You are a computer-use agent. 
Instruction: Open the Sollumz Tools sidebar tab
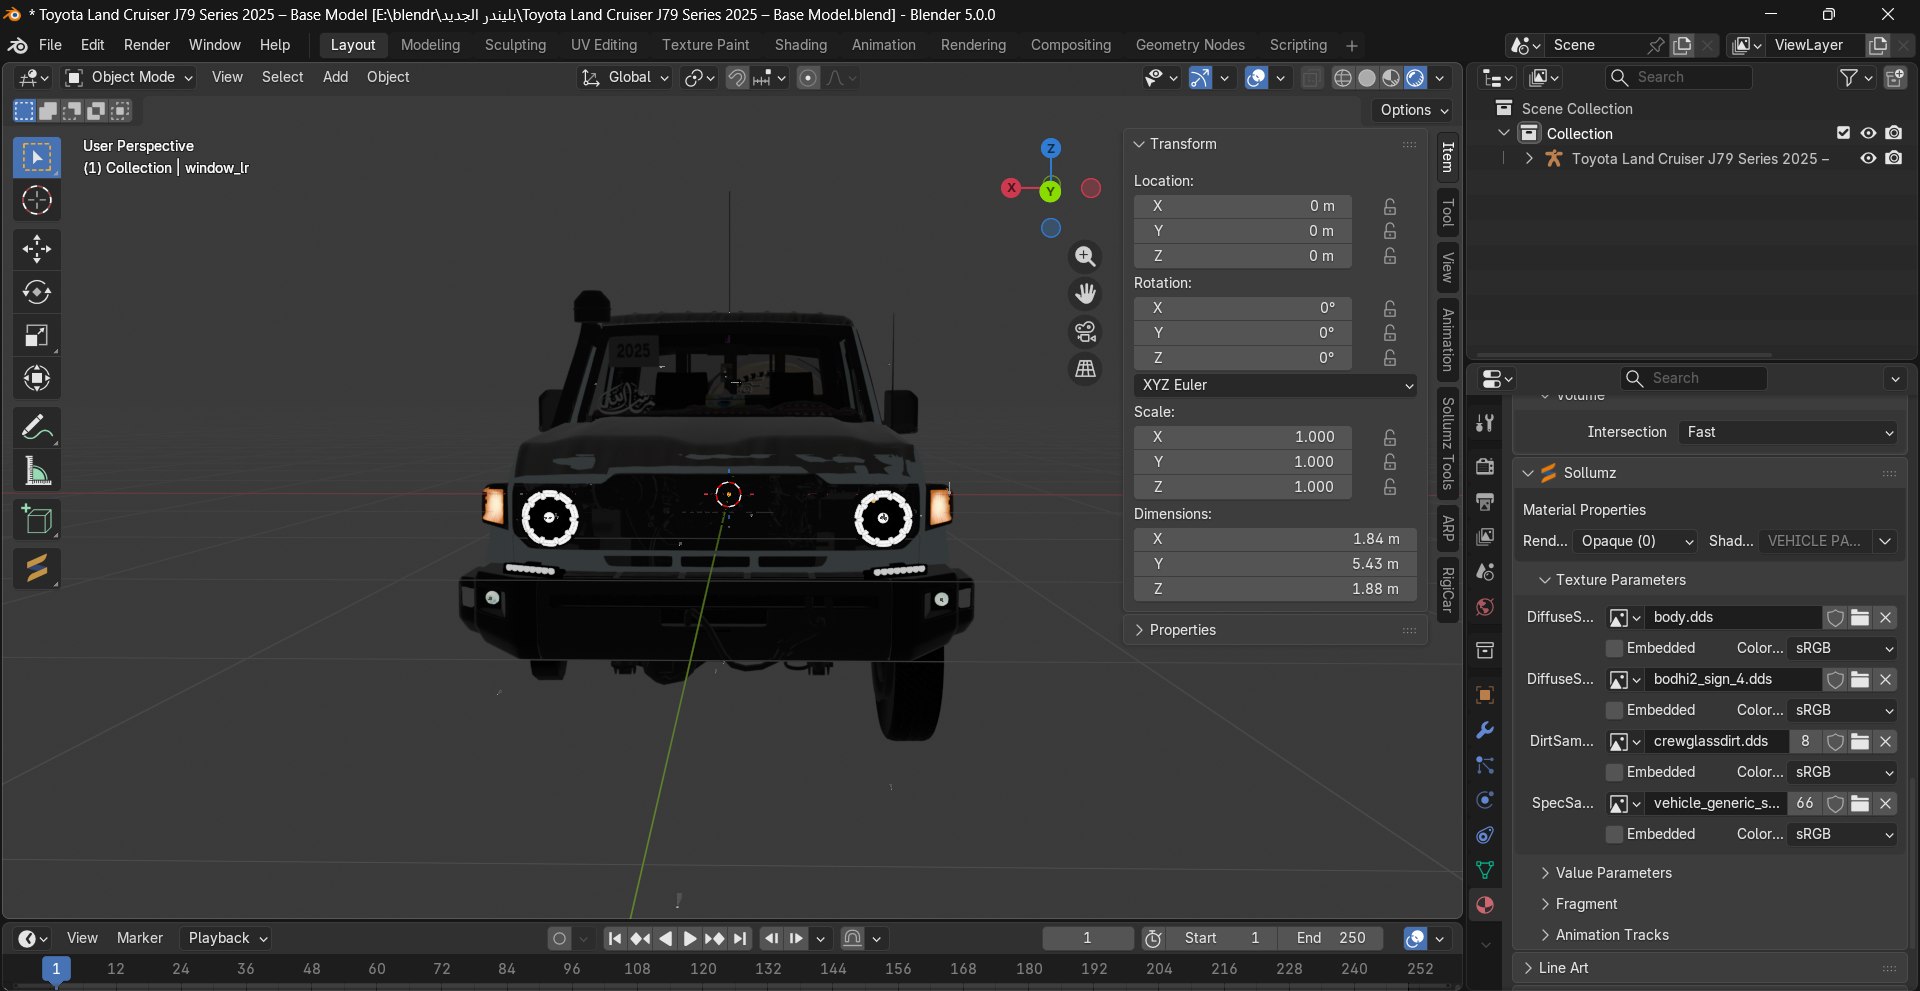click(x=1448, y=444)
